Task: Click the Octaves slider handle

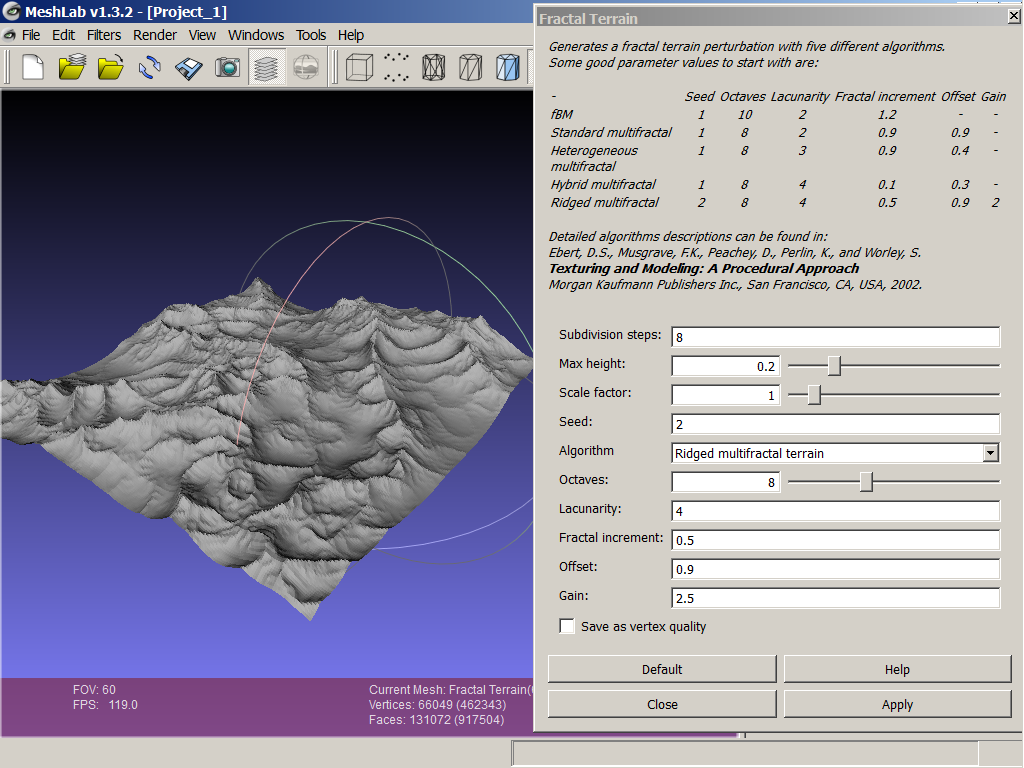Action: point(866,482)
